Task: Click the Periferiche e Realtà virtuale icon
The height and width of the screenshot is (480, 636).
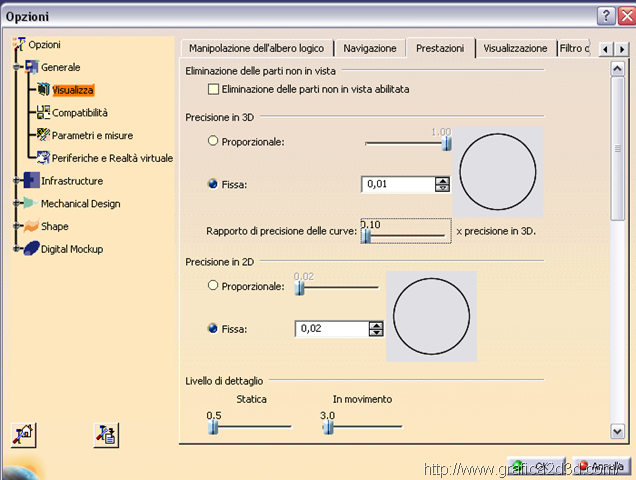Action: tap(43, 158)
